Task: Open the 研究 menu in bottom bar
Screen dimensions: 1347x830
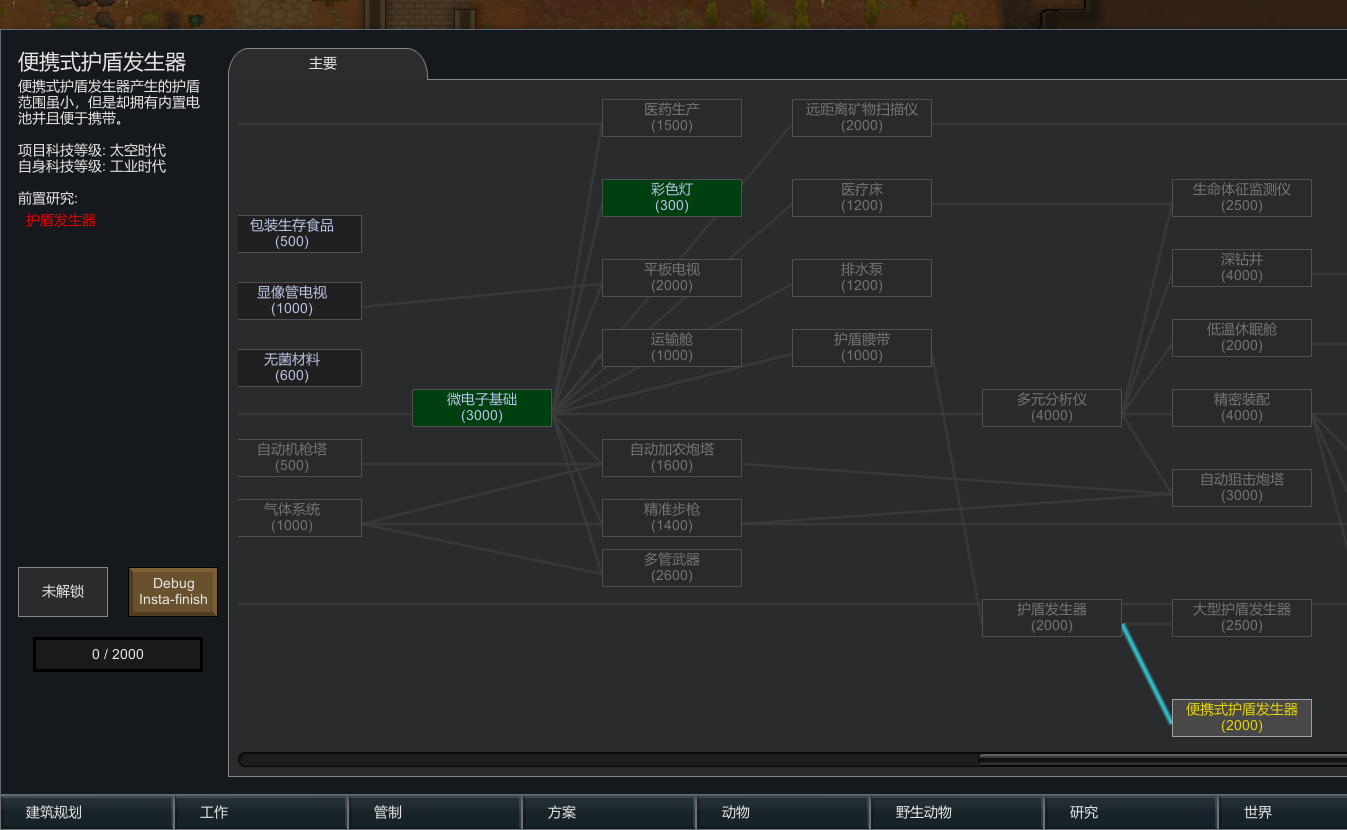Action: (x=1131, y=812)
